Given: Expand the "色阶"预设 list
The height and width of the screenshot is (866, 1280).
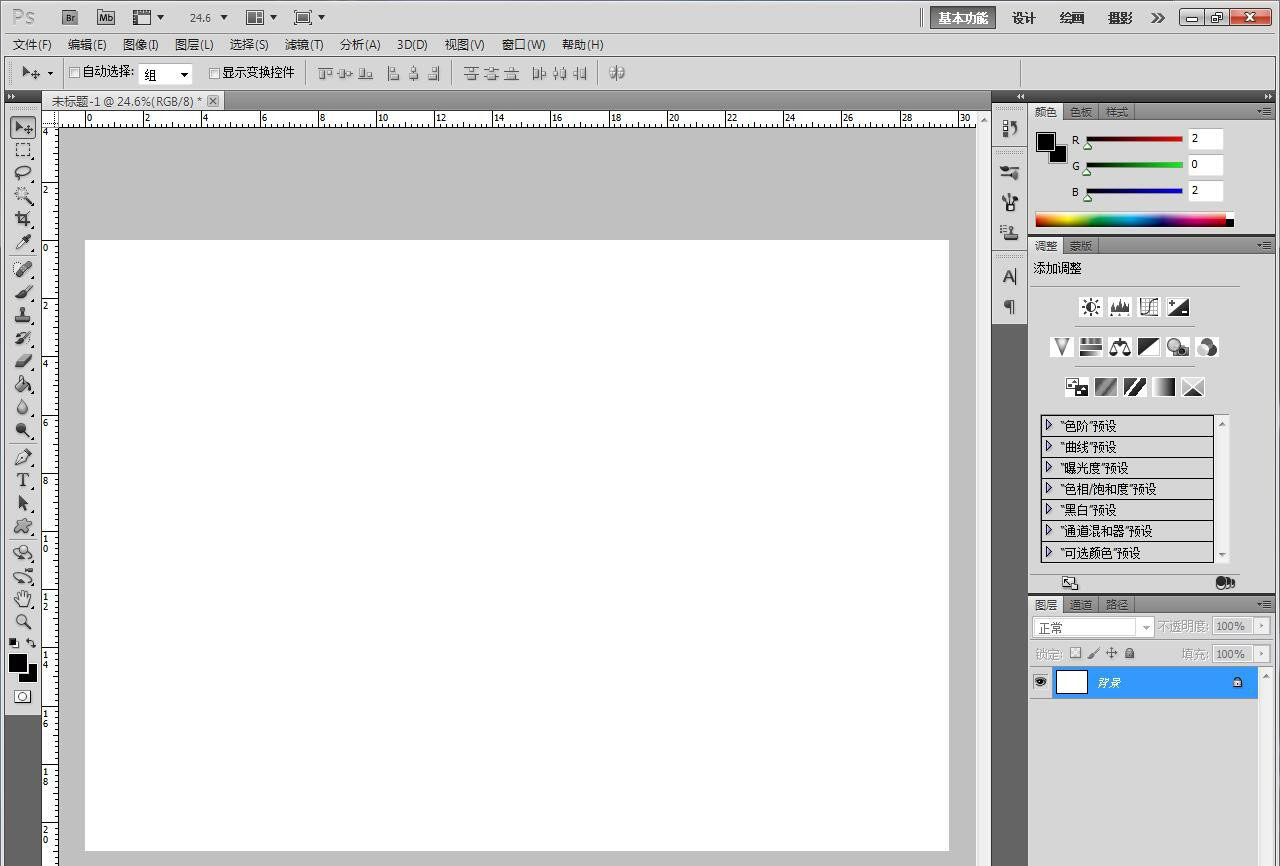Looking at the screenshot, I should tap(1049, 425).
